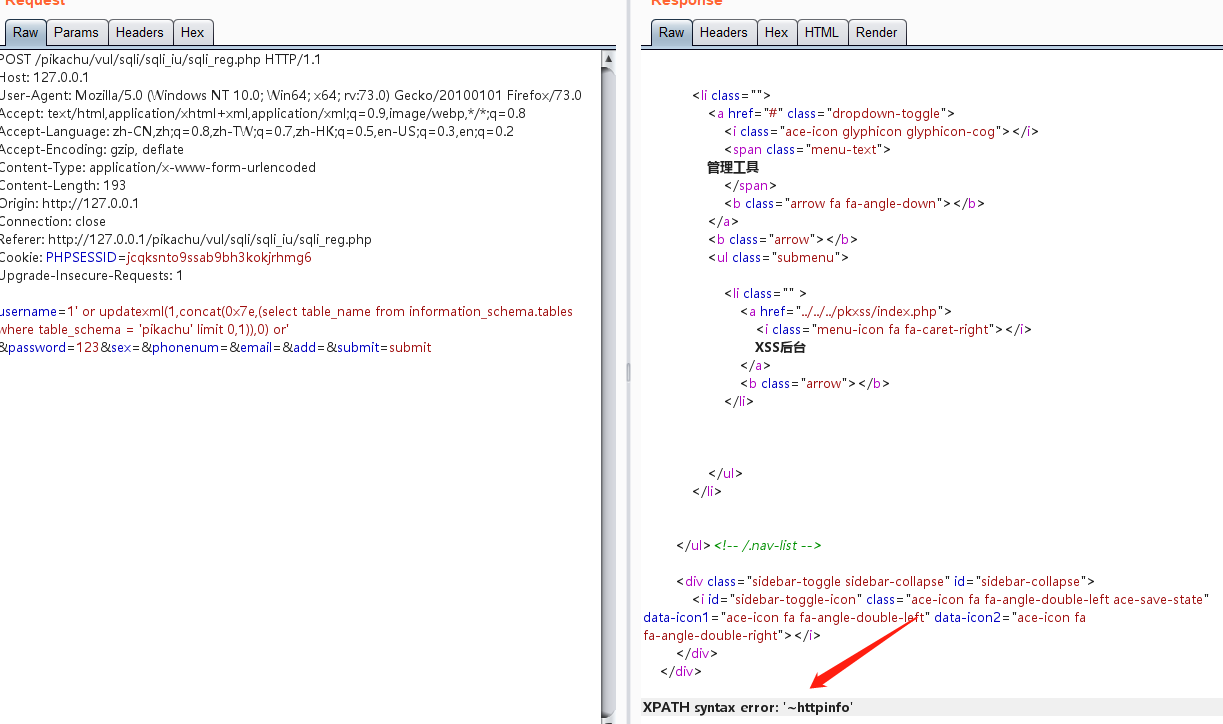This screenshot has height=724, width=1223.
Task: Click the Upgrade-Insecure-Requests: 1 line
Action: tap(91, 275)
